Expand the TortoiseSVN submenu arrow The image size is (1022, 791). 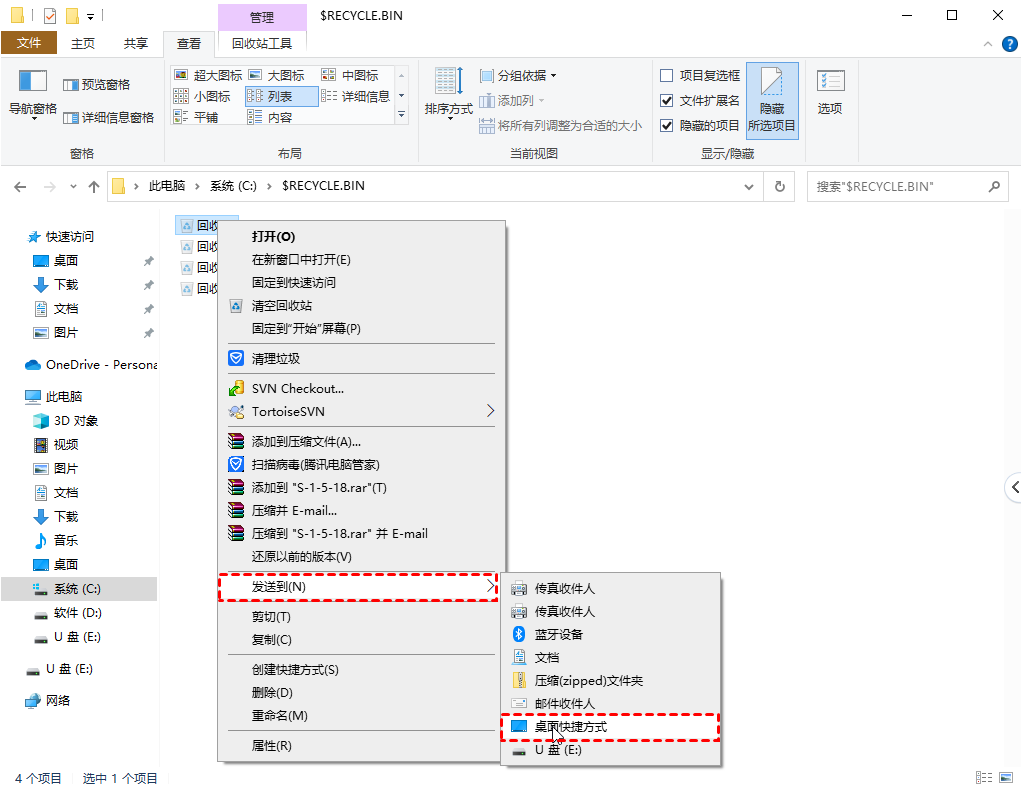pyautogui.click(x=490, y=411)
